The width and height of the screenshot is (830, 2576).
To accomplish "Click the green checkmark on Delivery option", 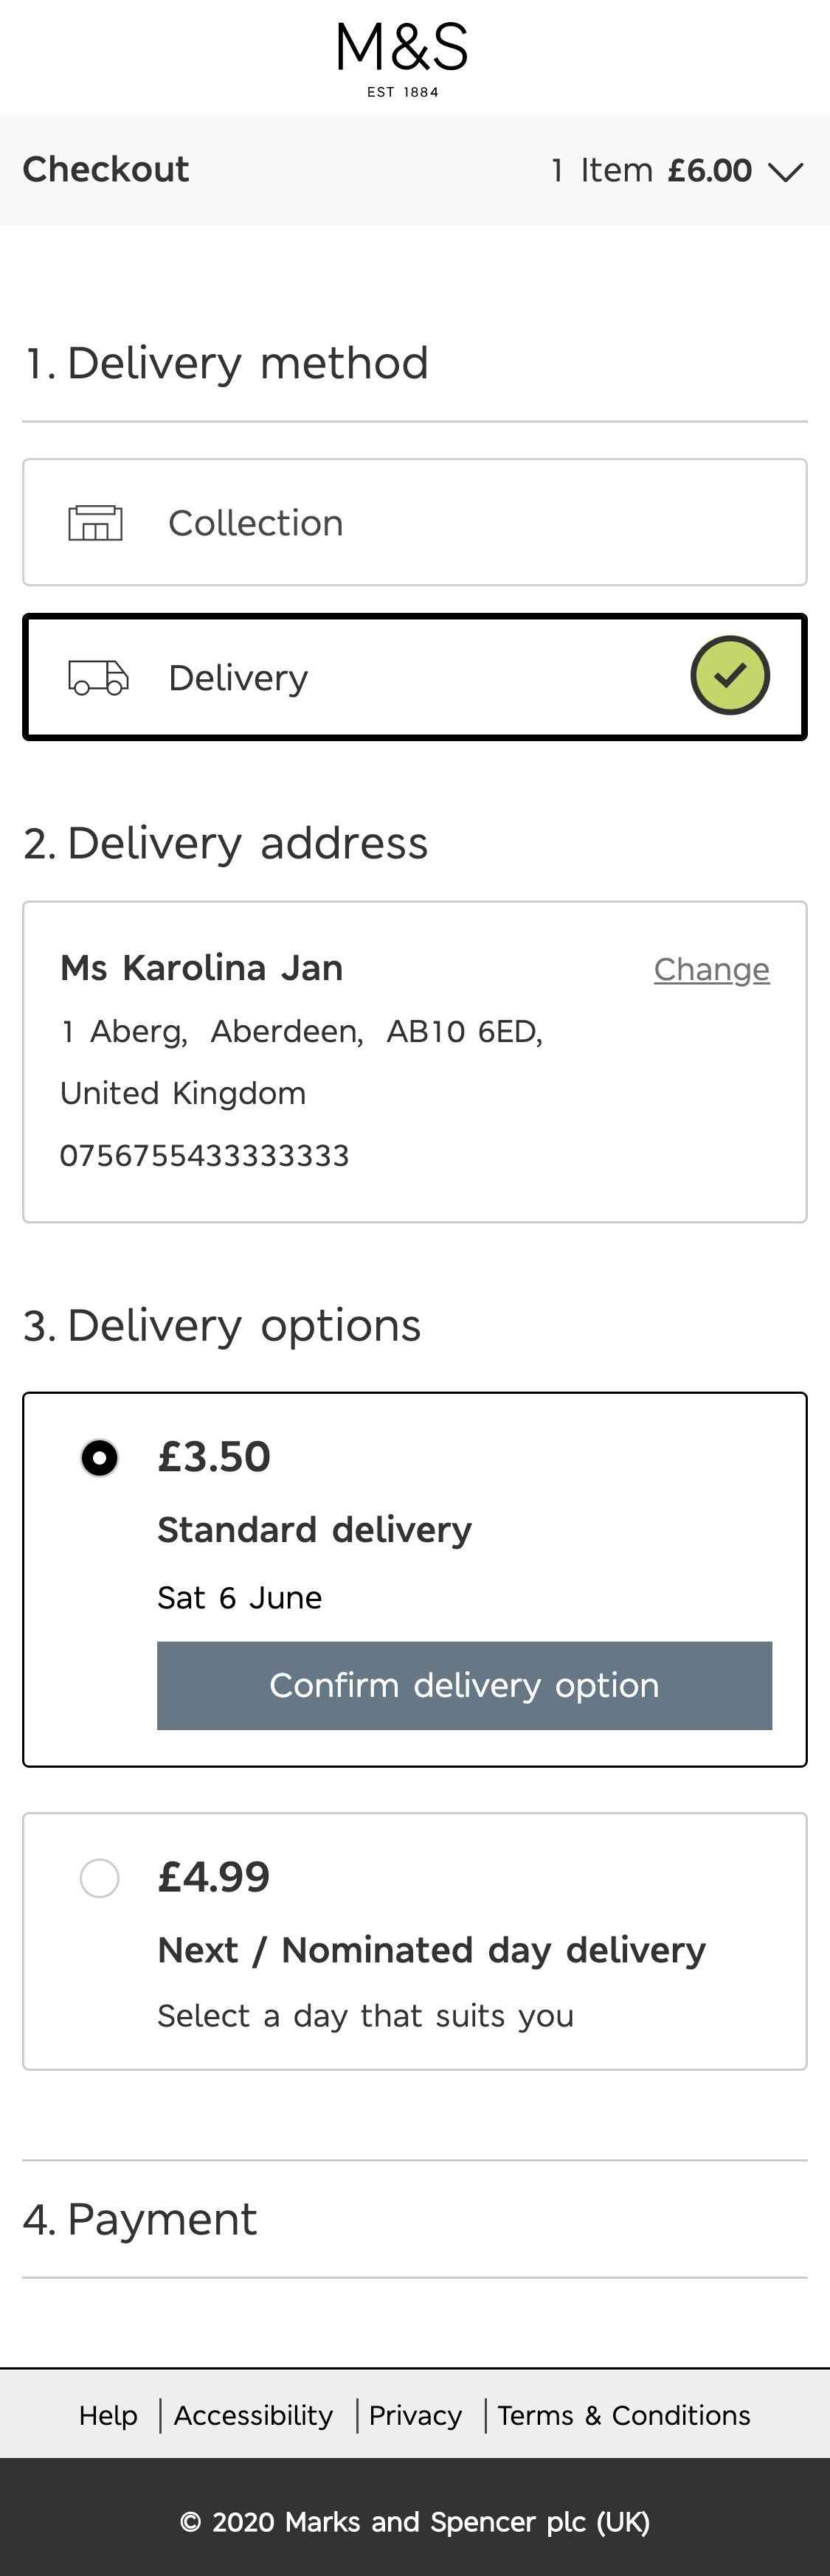I will [730, 674].
